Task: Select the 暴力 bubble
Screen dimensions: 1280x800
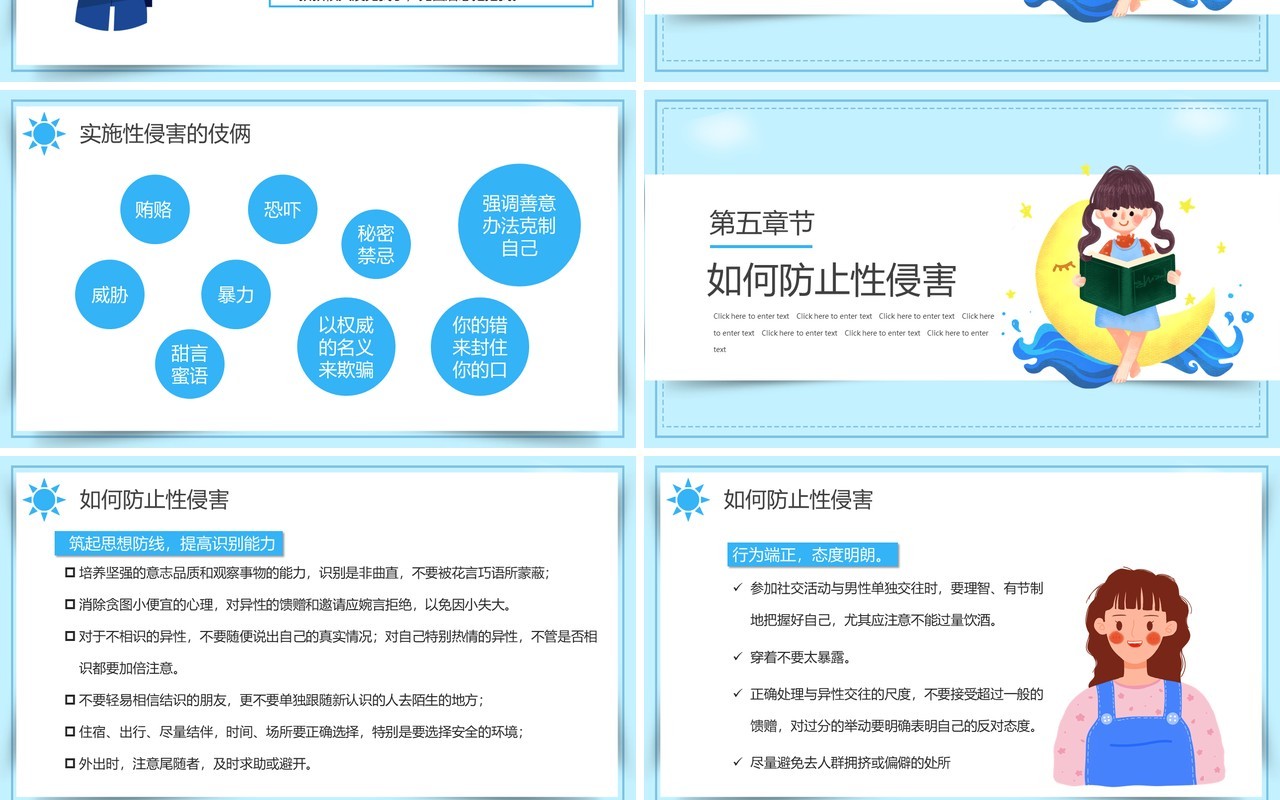Action: pyautogui.click(x=236, y=295)
